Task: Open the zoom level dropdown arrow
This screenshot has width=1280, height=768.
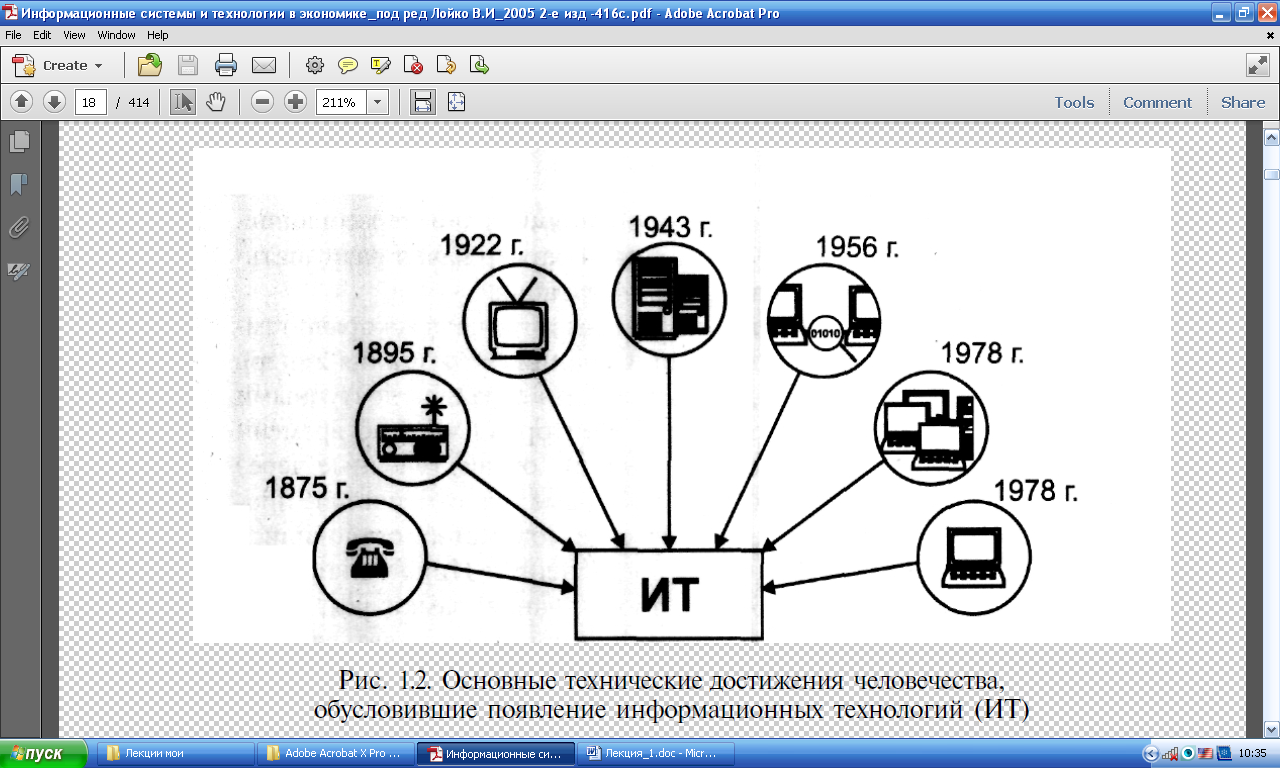Action: [378, 102]
